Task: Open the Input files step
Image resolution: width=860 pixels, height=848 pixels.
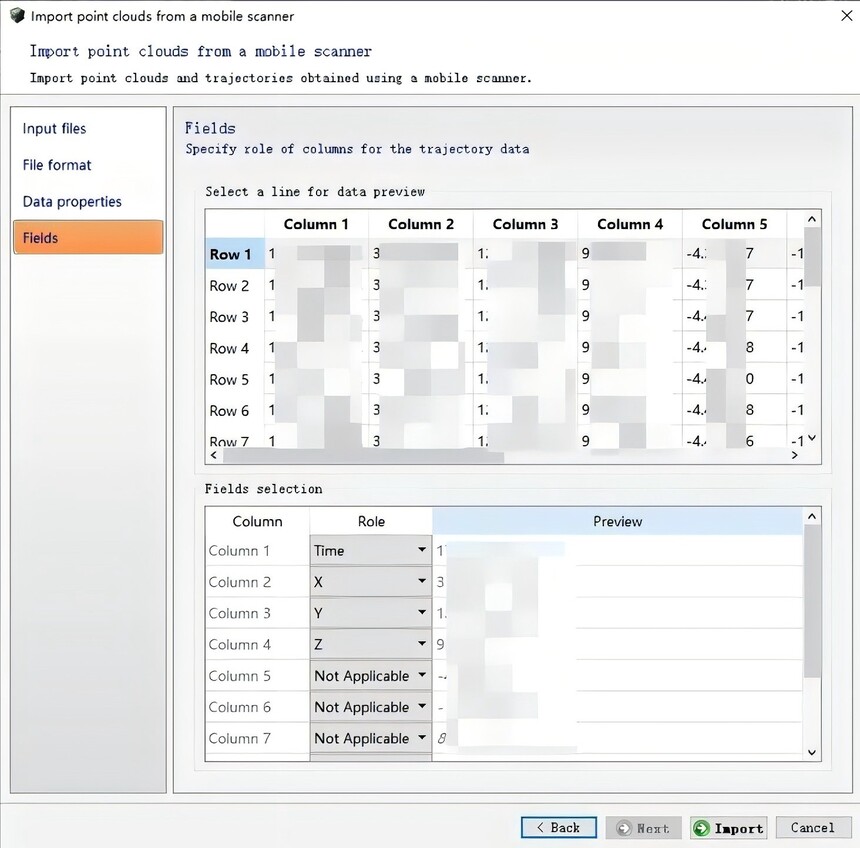Action: (54, 128)
